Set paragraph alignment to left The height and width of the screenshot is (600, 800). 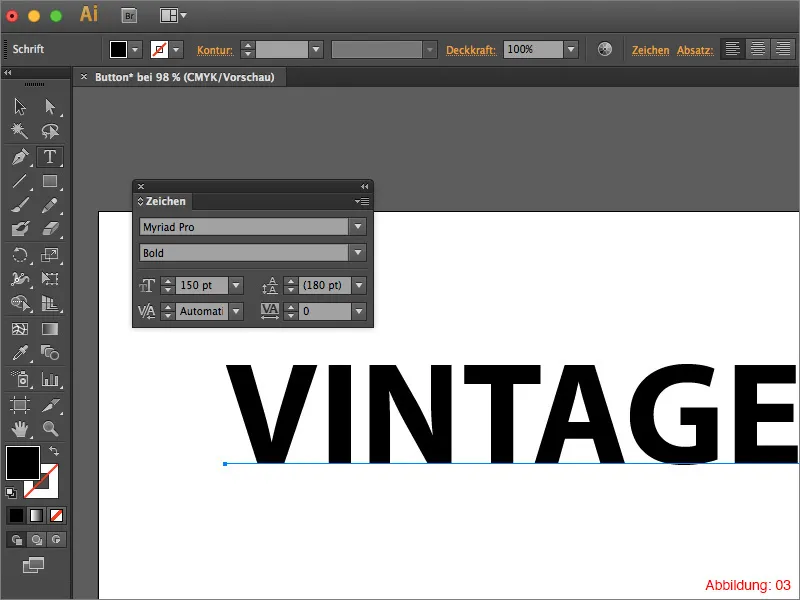(733, 49)
